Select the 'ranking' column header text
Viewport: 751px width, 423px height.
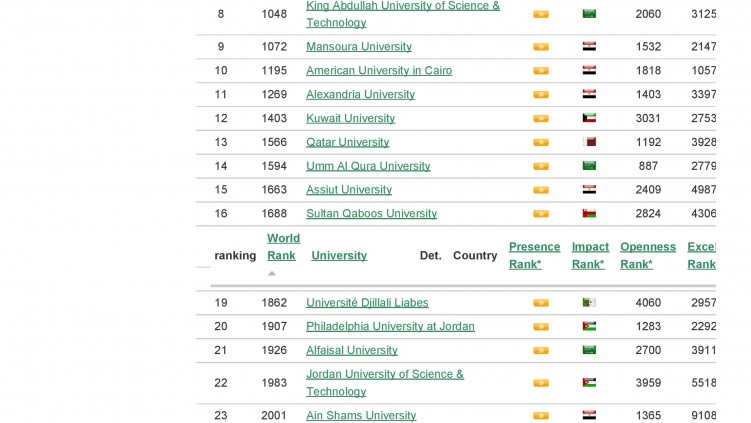235,256
